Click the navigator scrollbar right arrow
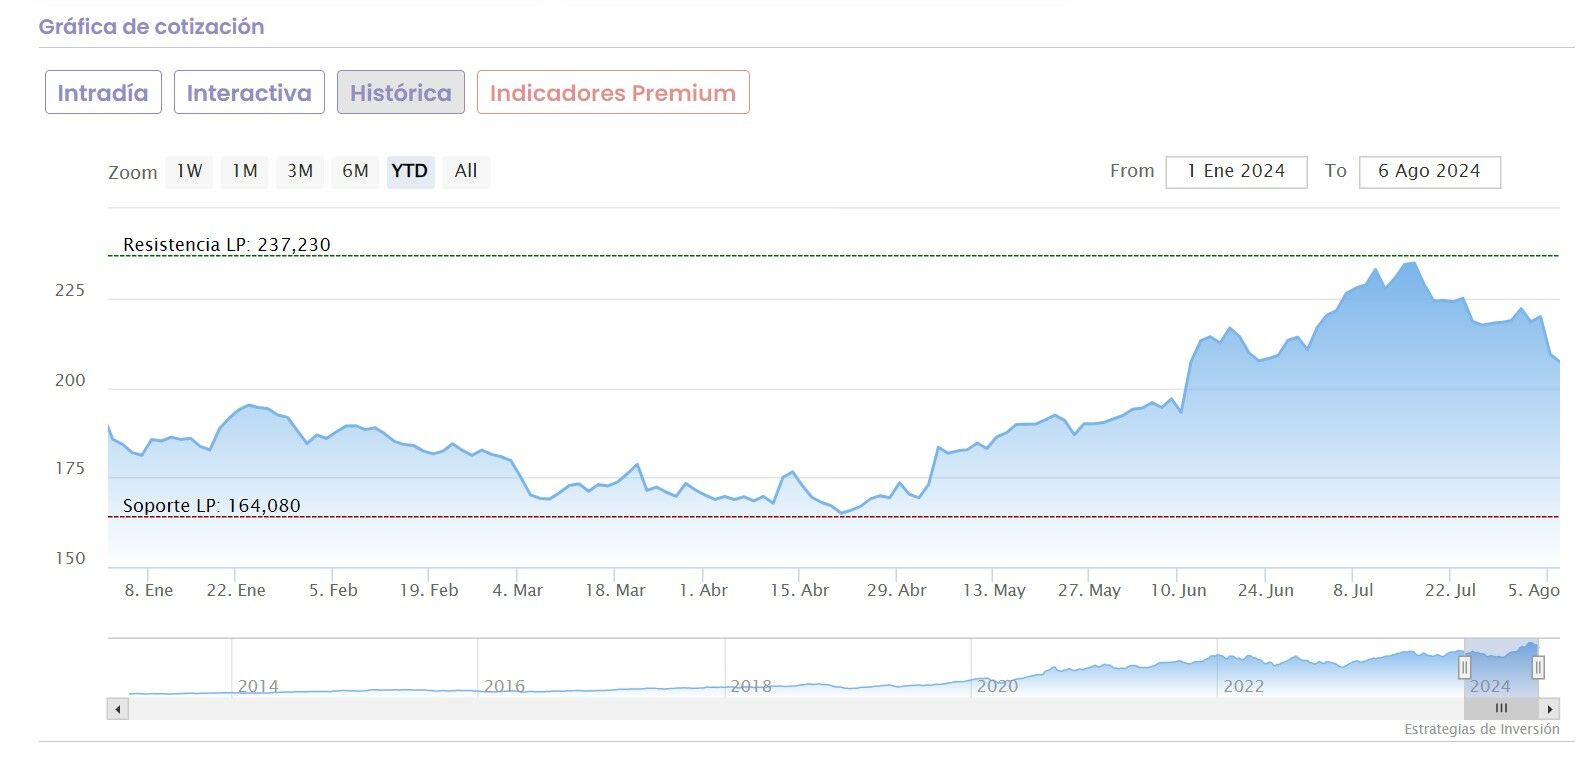The height and width of the screenshot is (765, 1594). [1550, 709]
